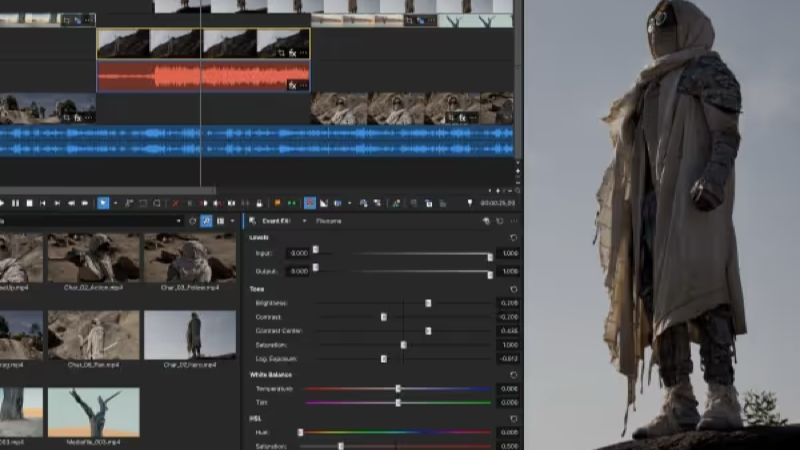800x450 pixels.
Task: Click the Contrast slider handle
Action: (384, 317)
